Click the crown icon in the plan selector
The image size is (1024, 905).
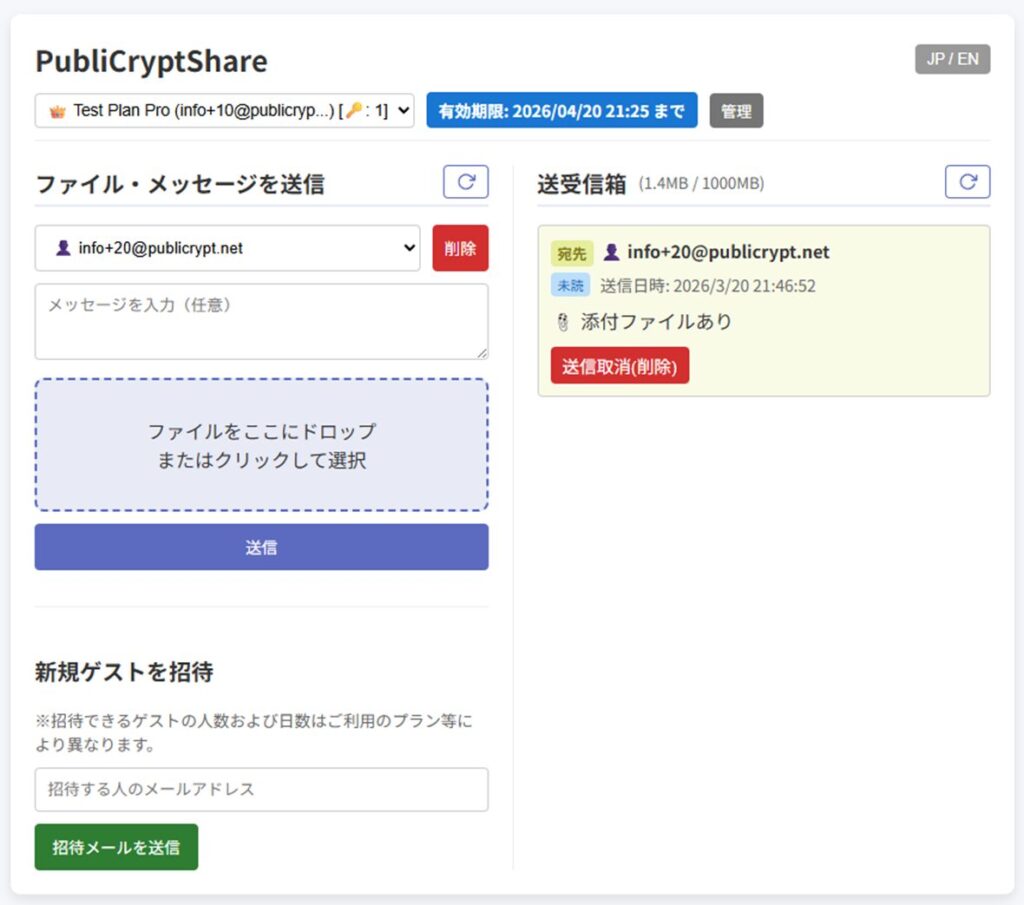[x=57, y=111]
